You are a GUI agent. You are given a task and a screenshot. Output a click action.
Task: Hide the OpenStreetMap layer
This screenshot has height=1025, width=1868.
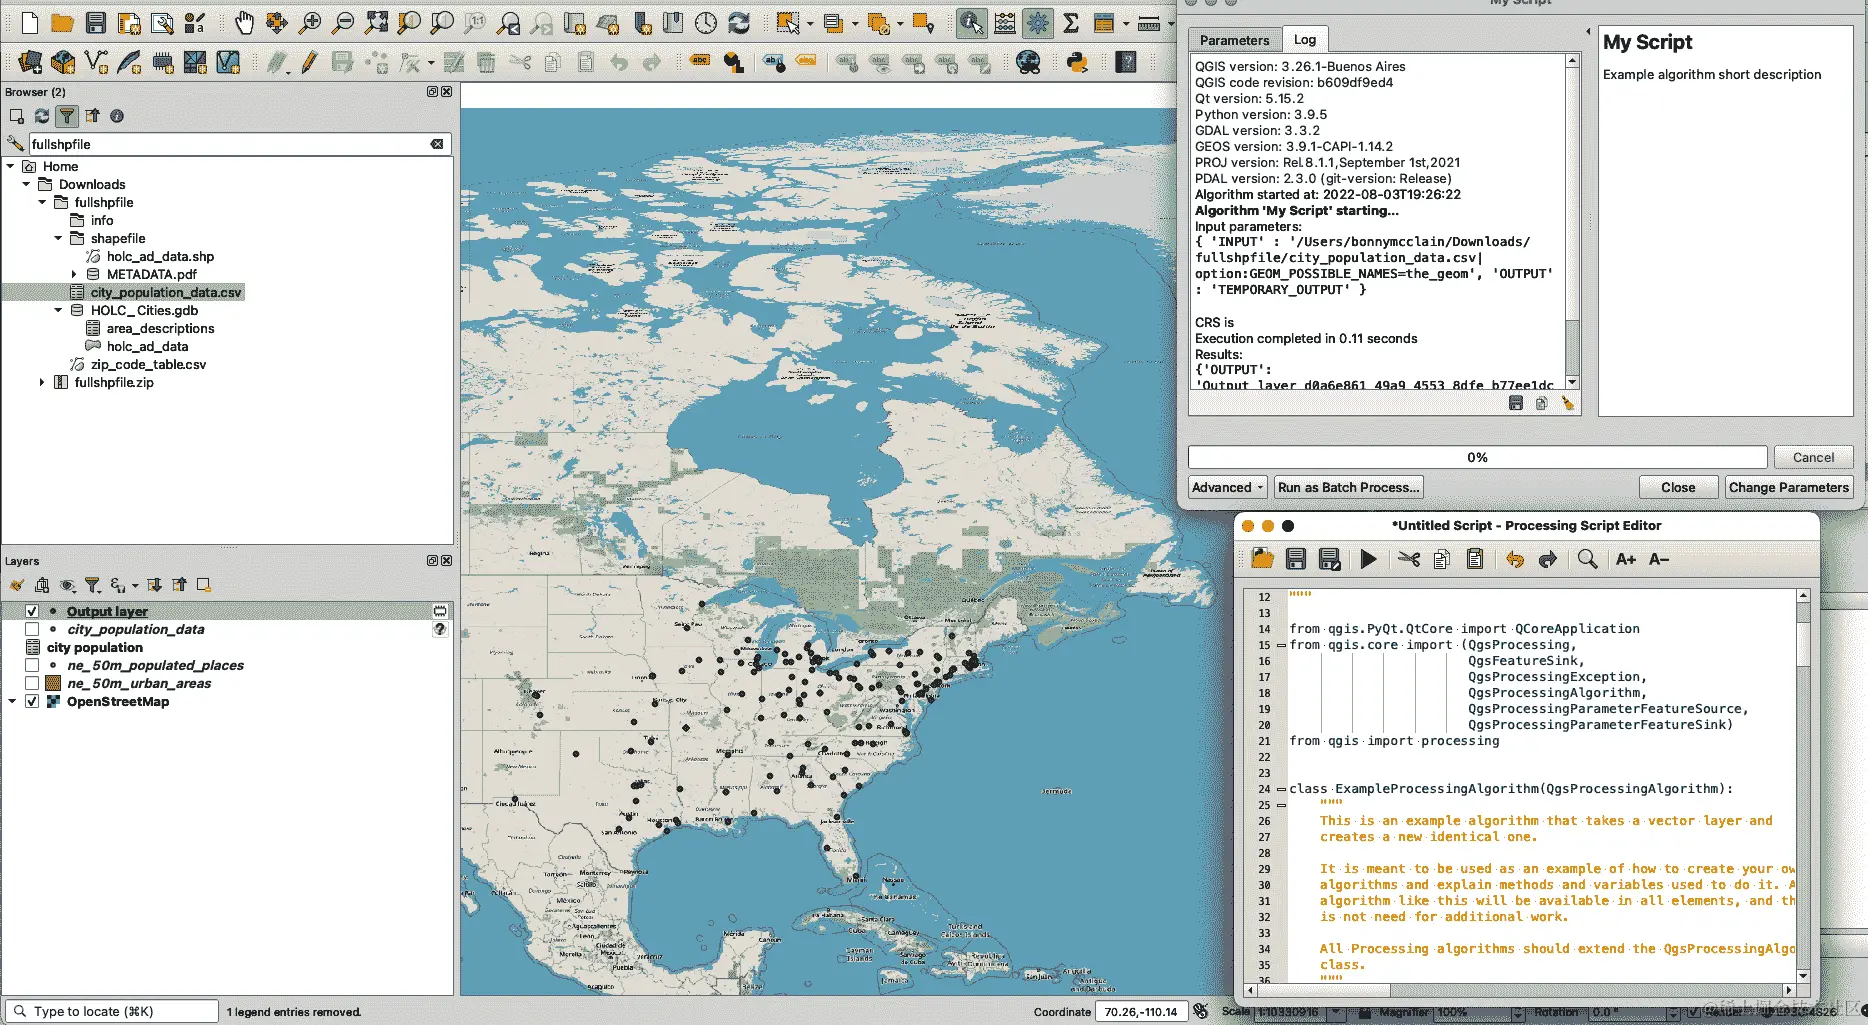coord(32,701)
